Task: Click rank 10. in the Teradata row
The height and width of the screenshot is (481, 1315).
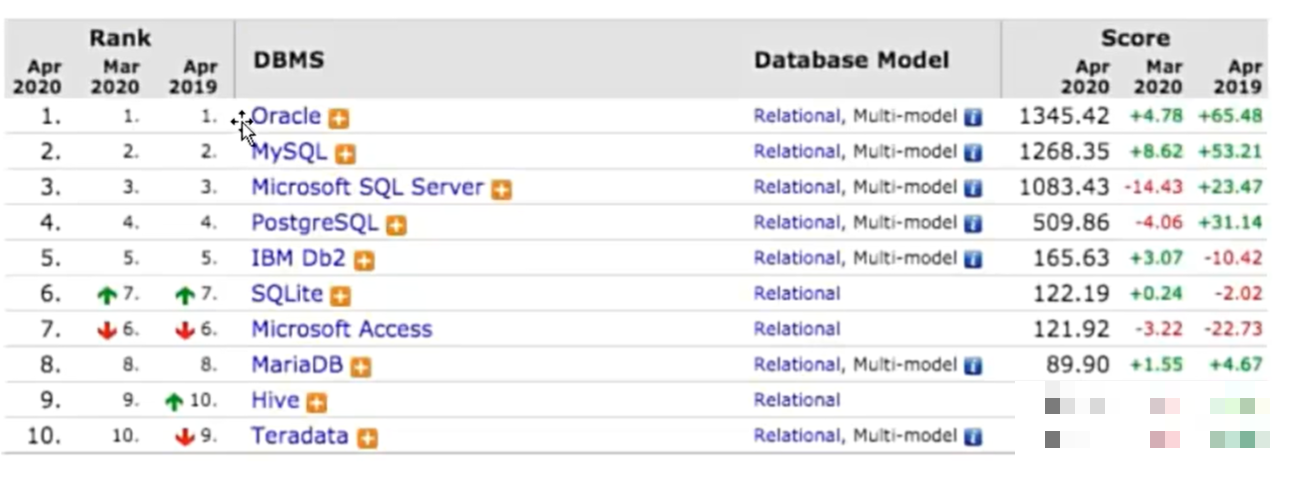Action: click(44, 435)
